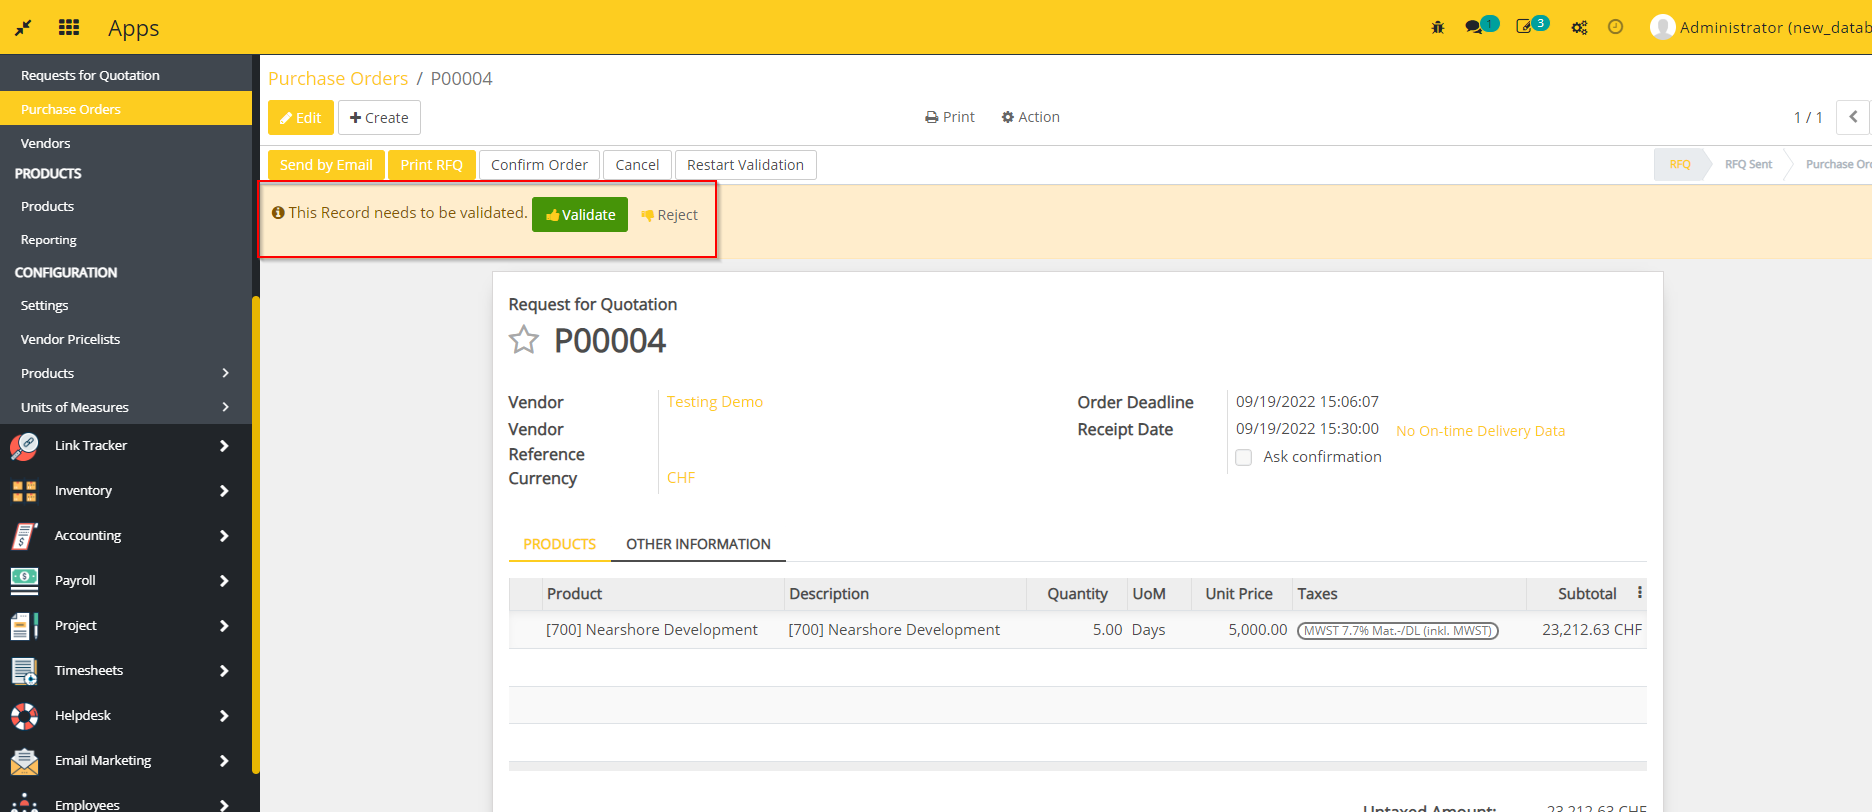Screen dimensions: 1872x812
Task: Click the Payroll app icon
Action: click(25, 581)
